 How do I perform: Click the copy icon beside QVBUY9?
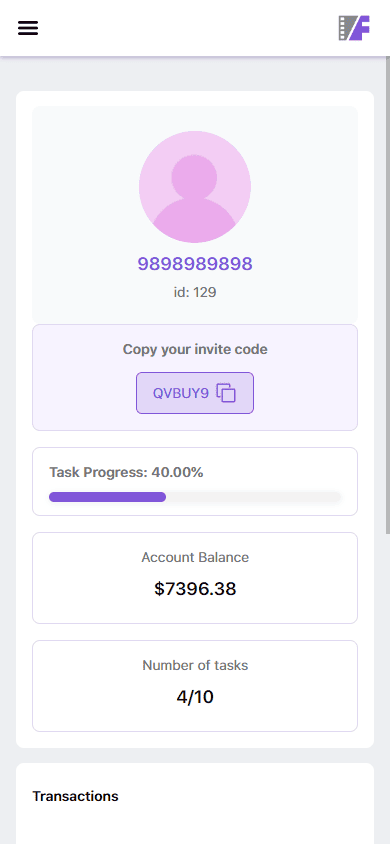click(226, 392)
